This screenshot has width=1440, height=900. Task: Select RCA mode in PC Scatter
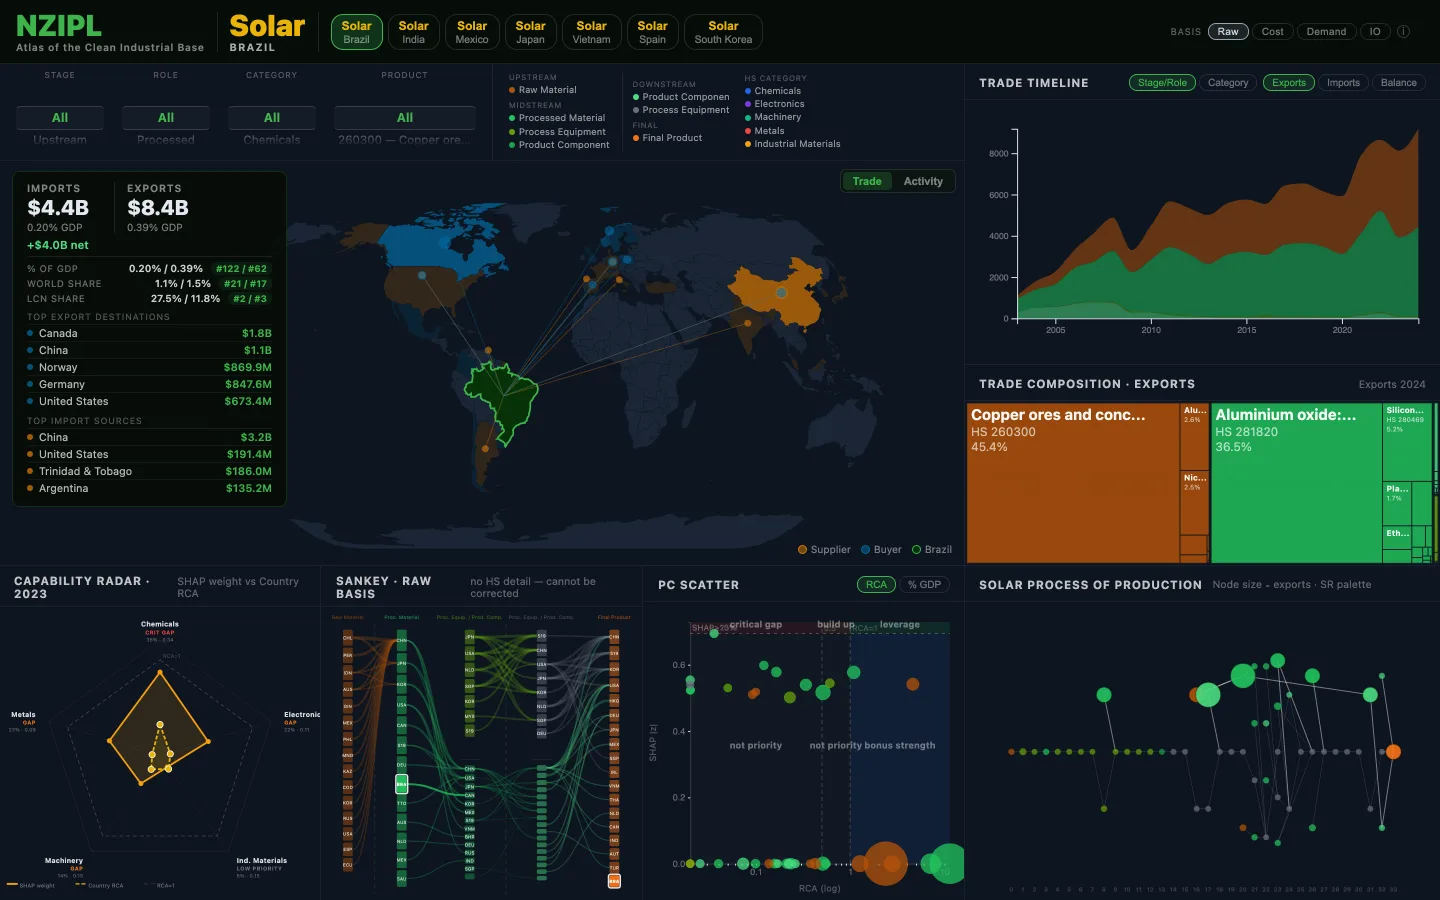click(876, 585)
